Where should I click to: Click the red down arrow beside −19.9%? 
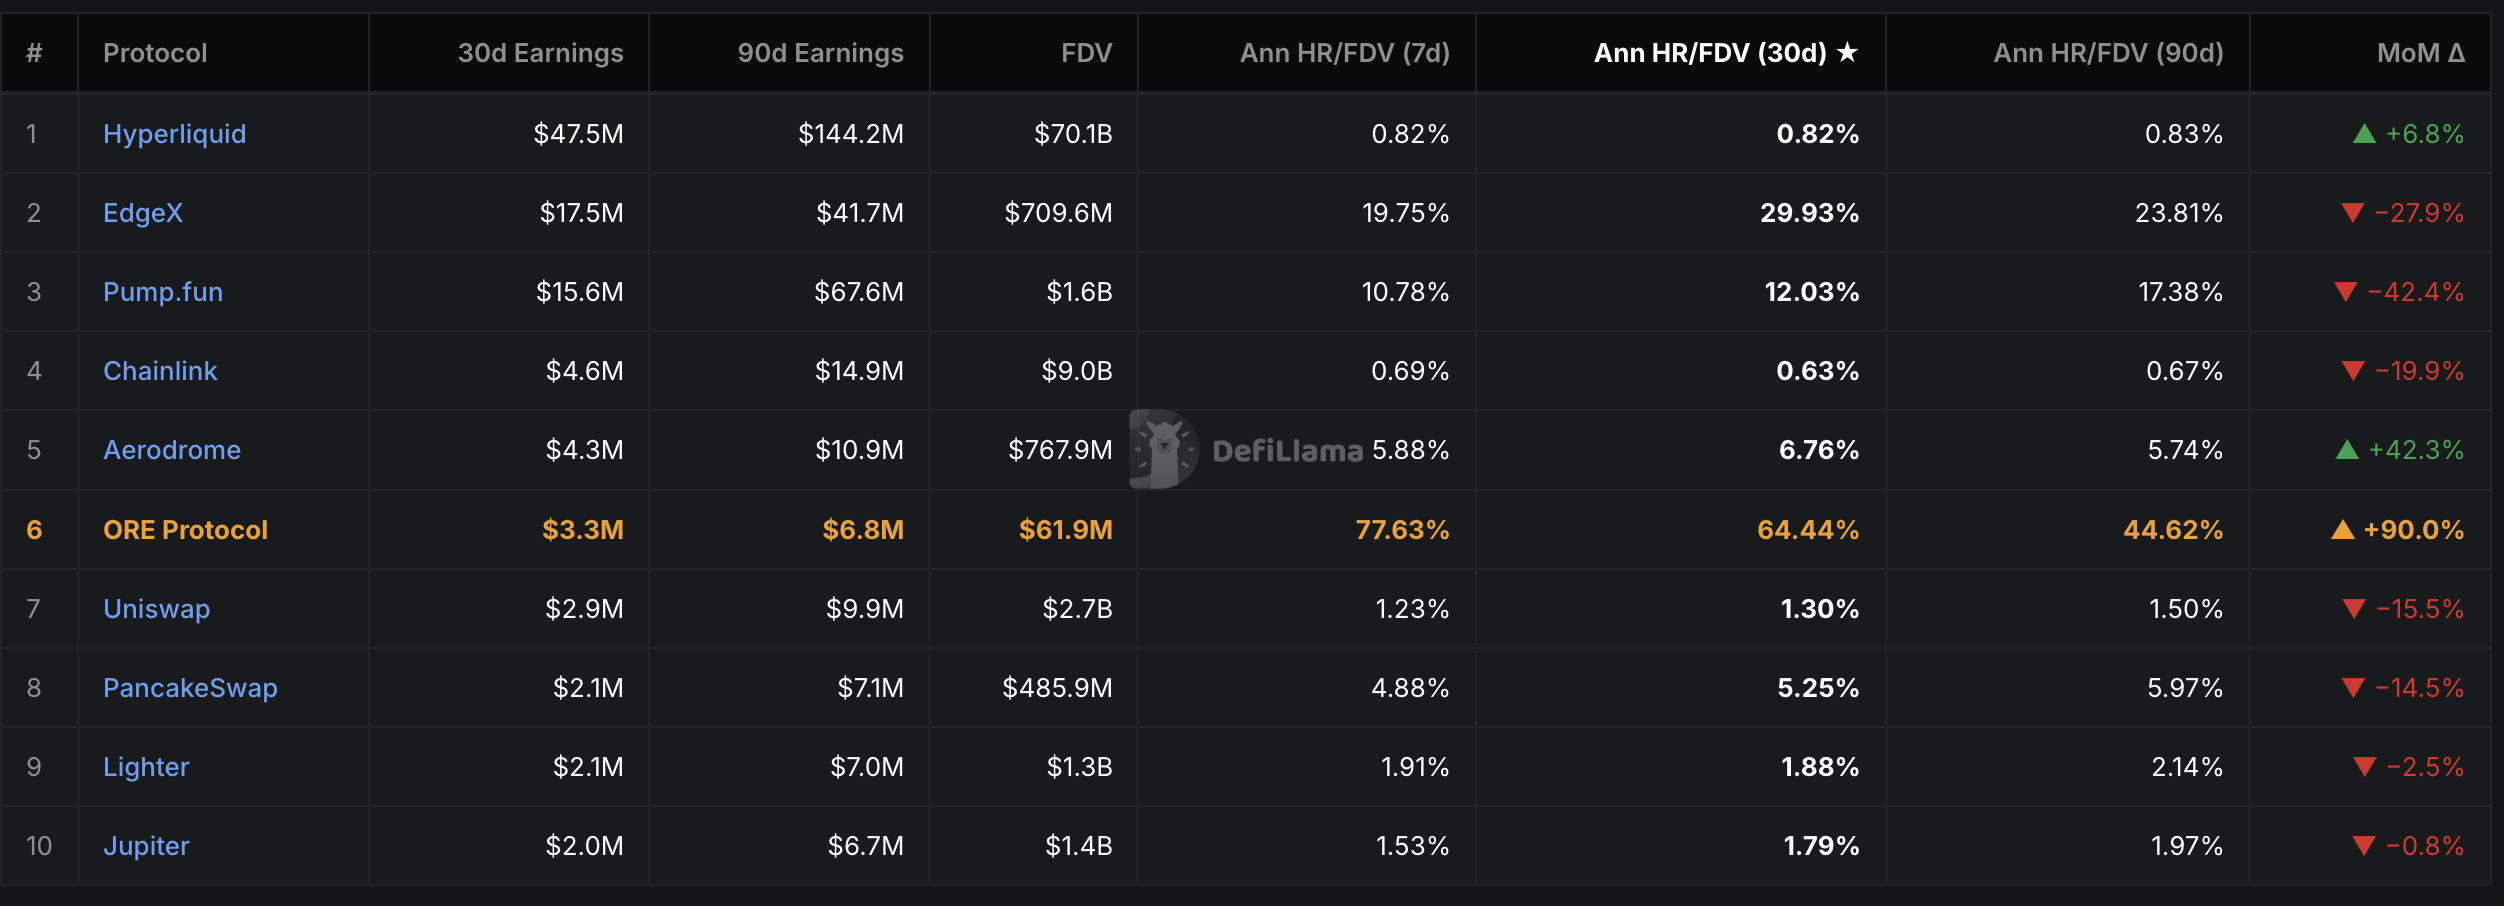2353,371
